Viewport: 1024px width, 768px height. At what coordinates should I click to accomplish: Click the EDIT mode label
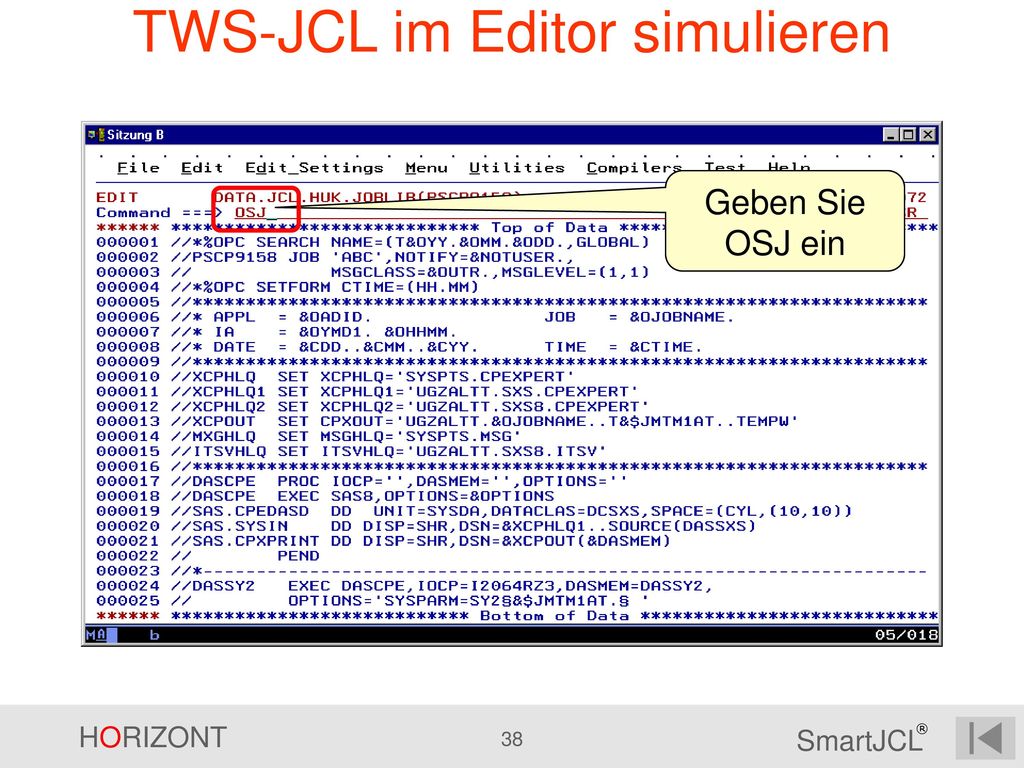(117, 198)
